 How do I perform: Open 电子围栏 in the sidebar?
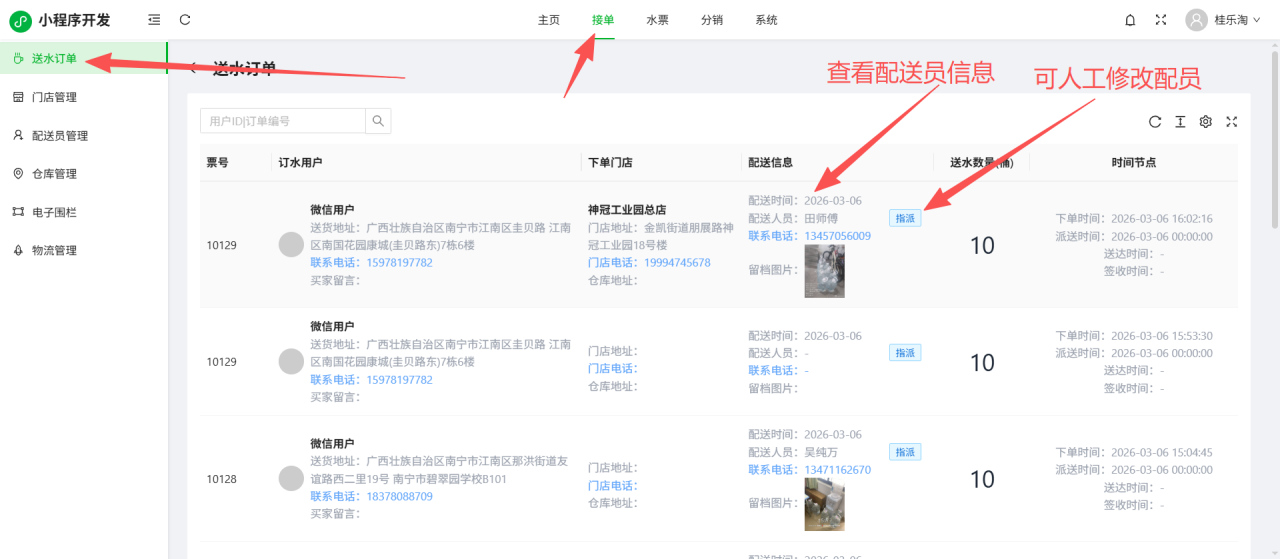click(54, 212)
